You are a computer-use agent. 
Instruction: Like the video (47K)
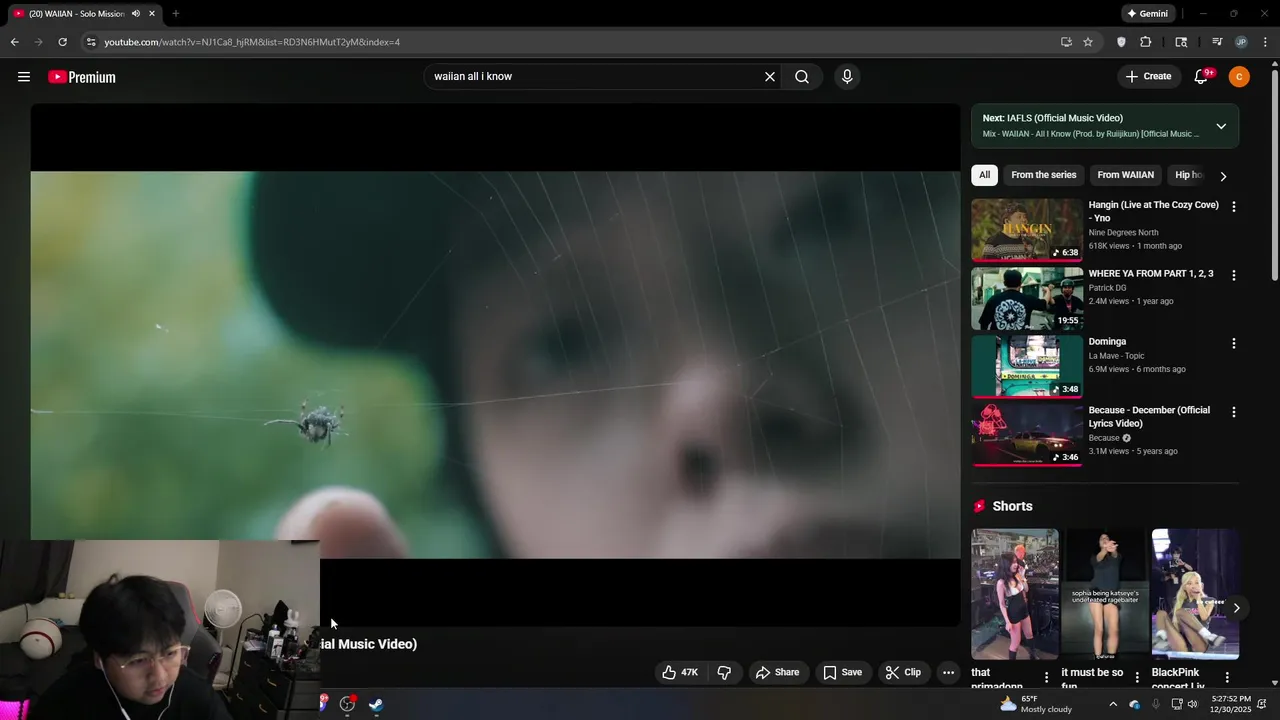click(680, 673)
